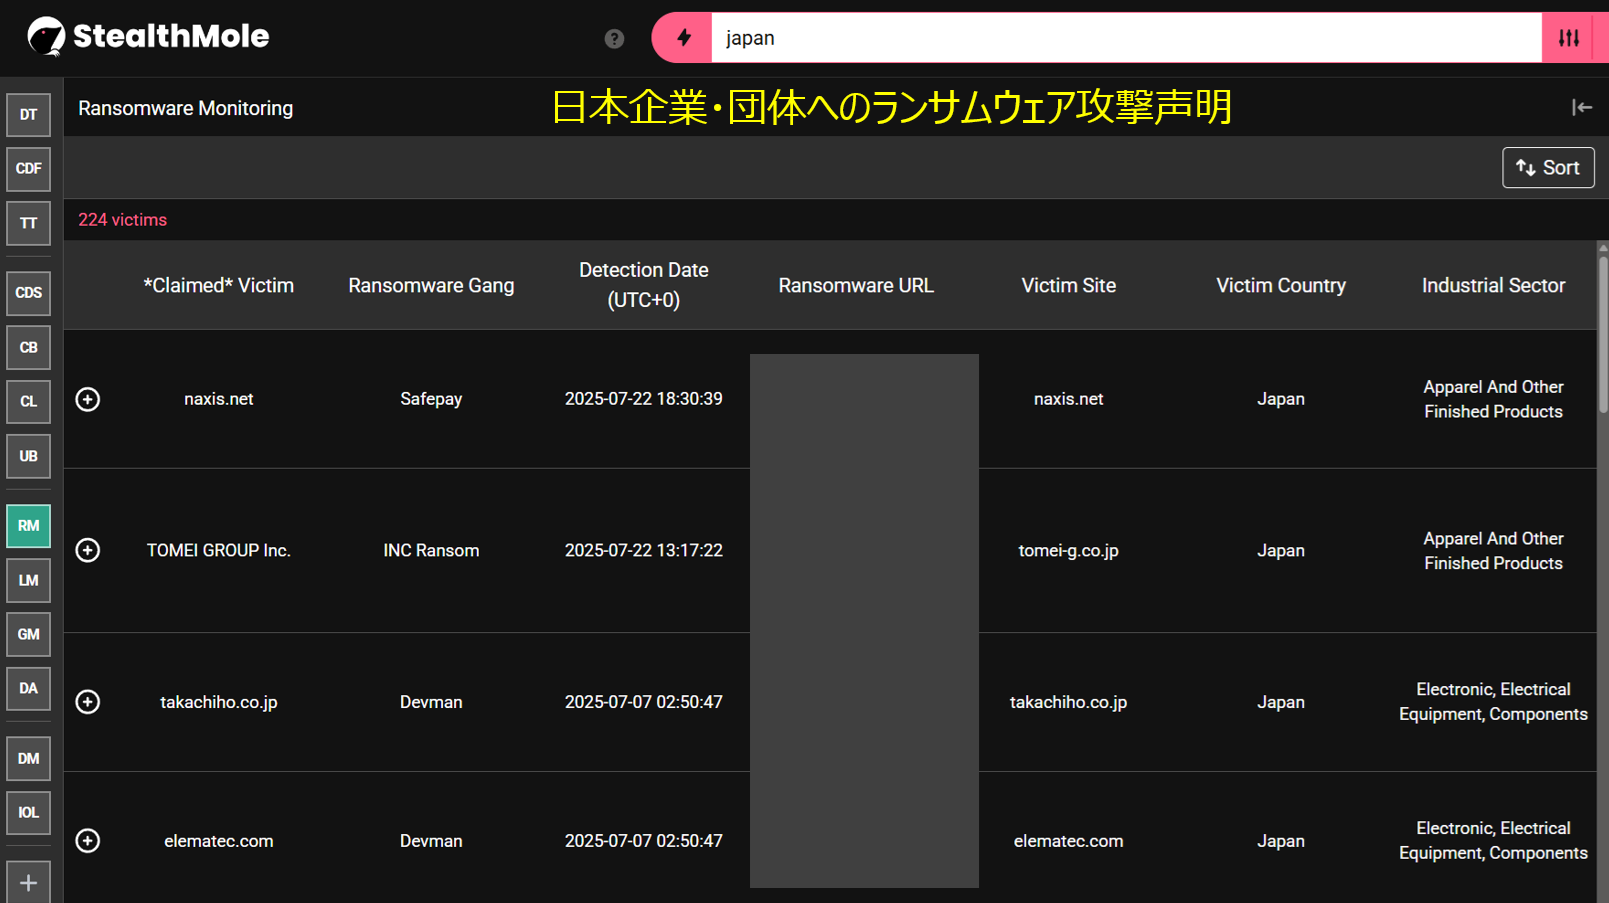Select the RM Ransomware Monitoring module

[28, 526]
